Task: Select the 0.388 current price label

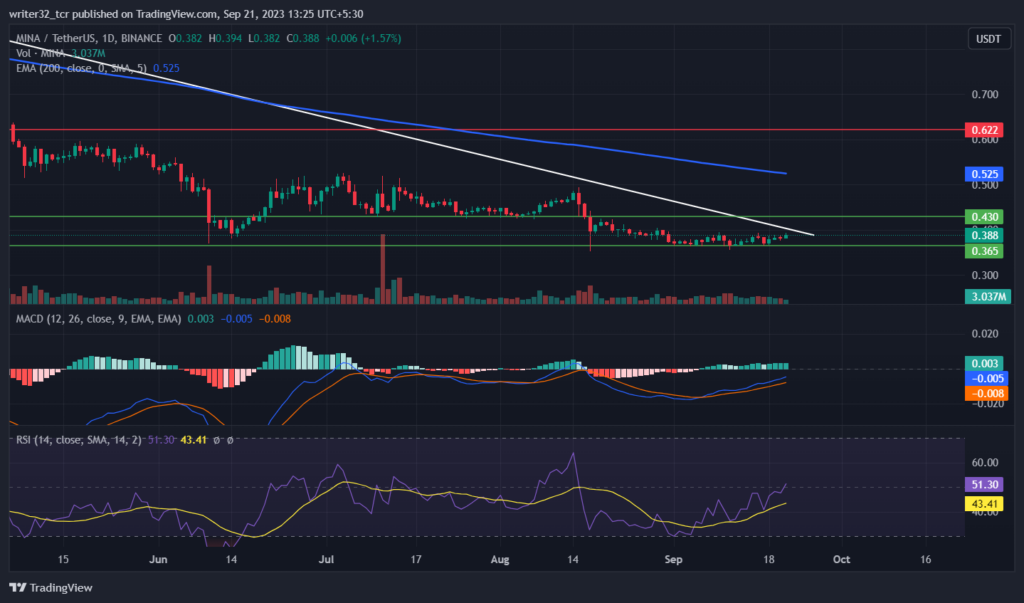Action: click(x=984, y=235)
